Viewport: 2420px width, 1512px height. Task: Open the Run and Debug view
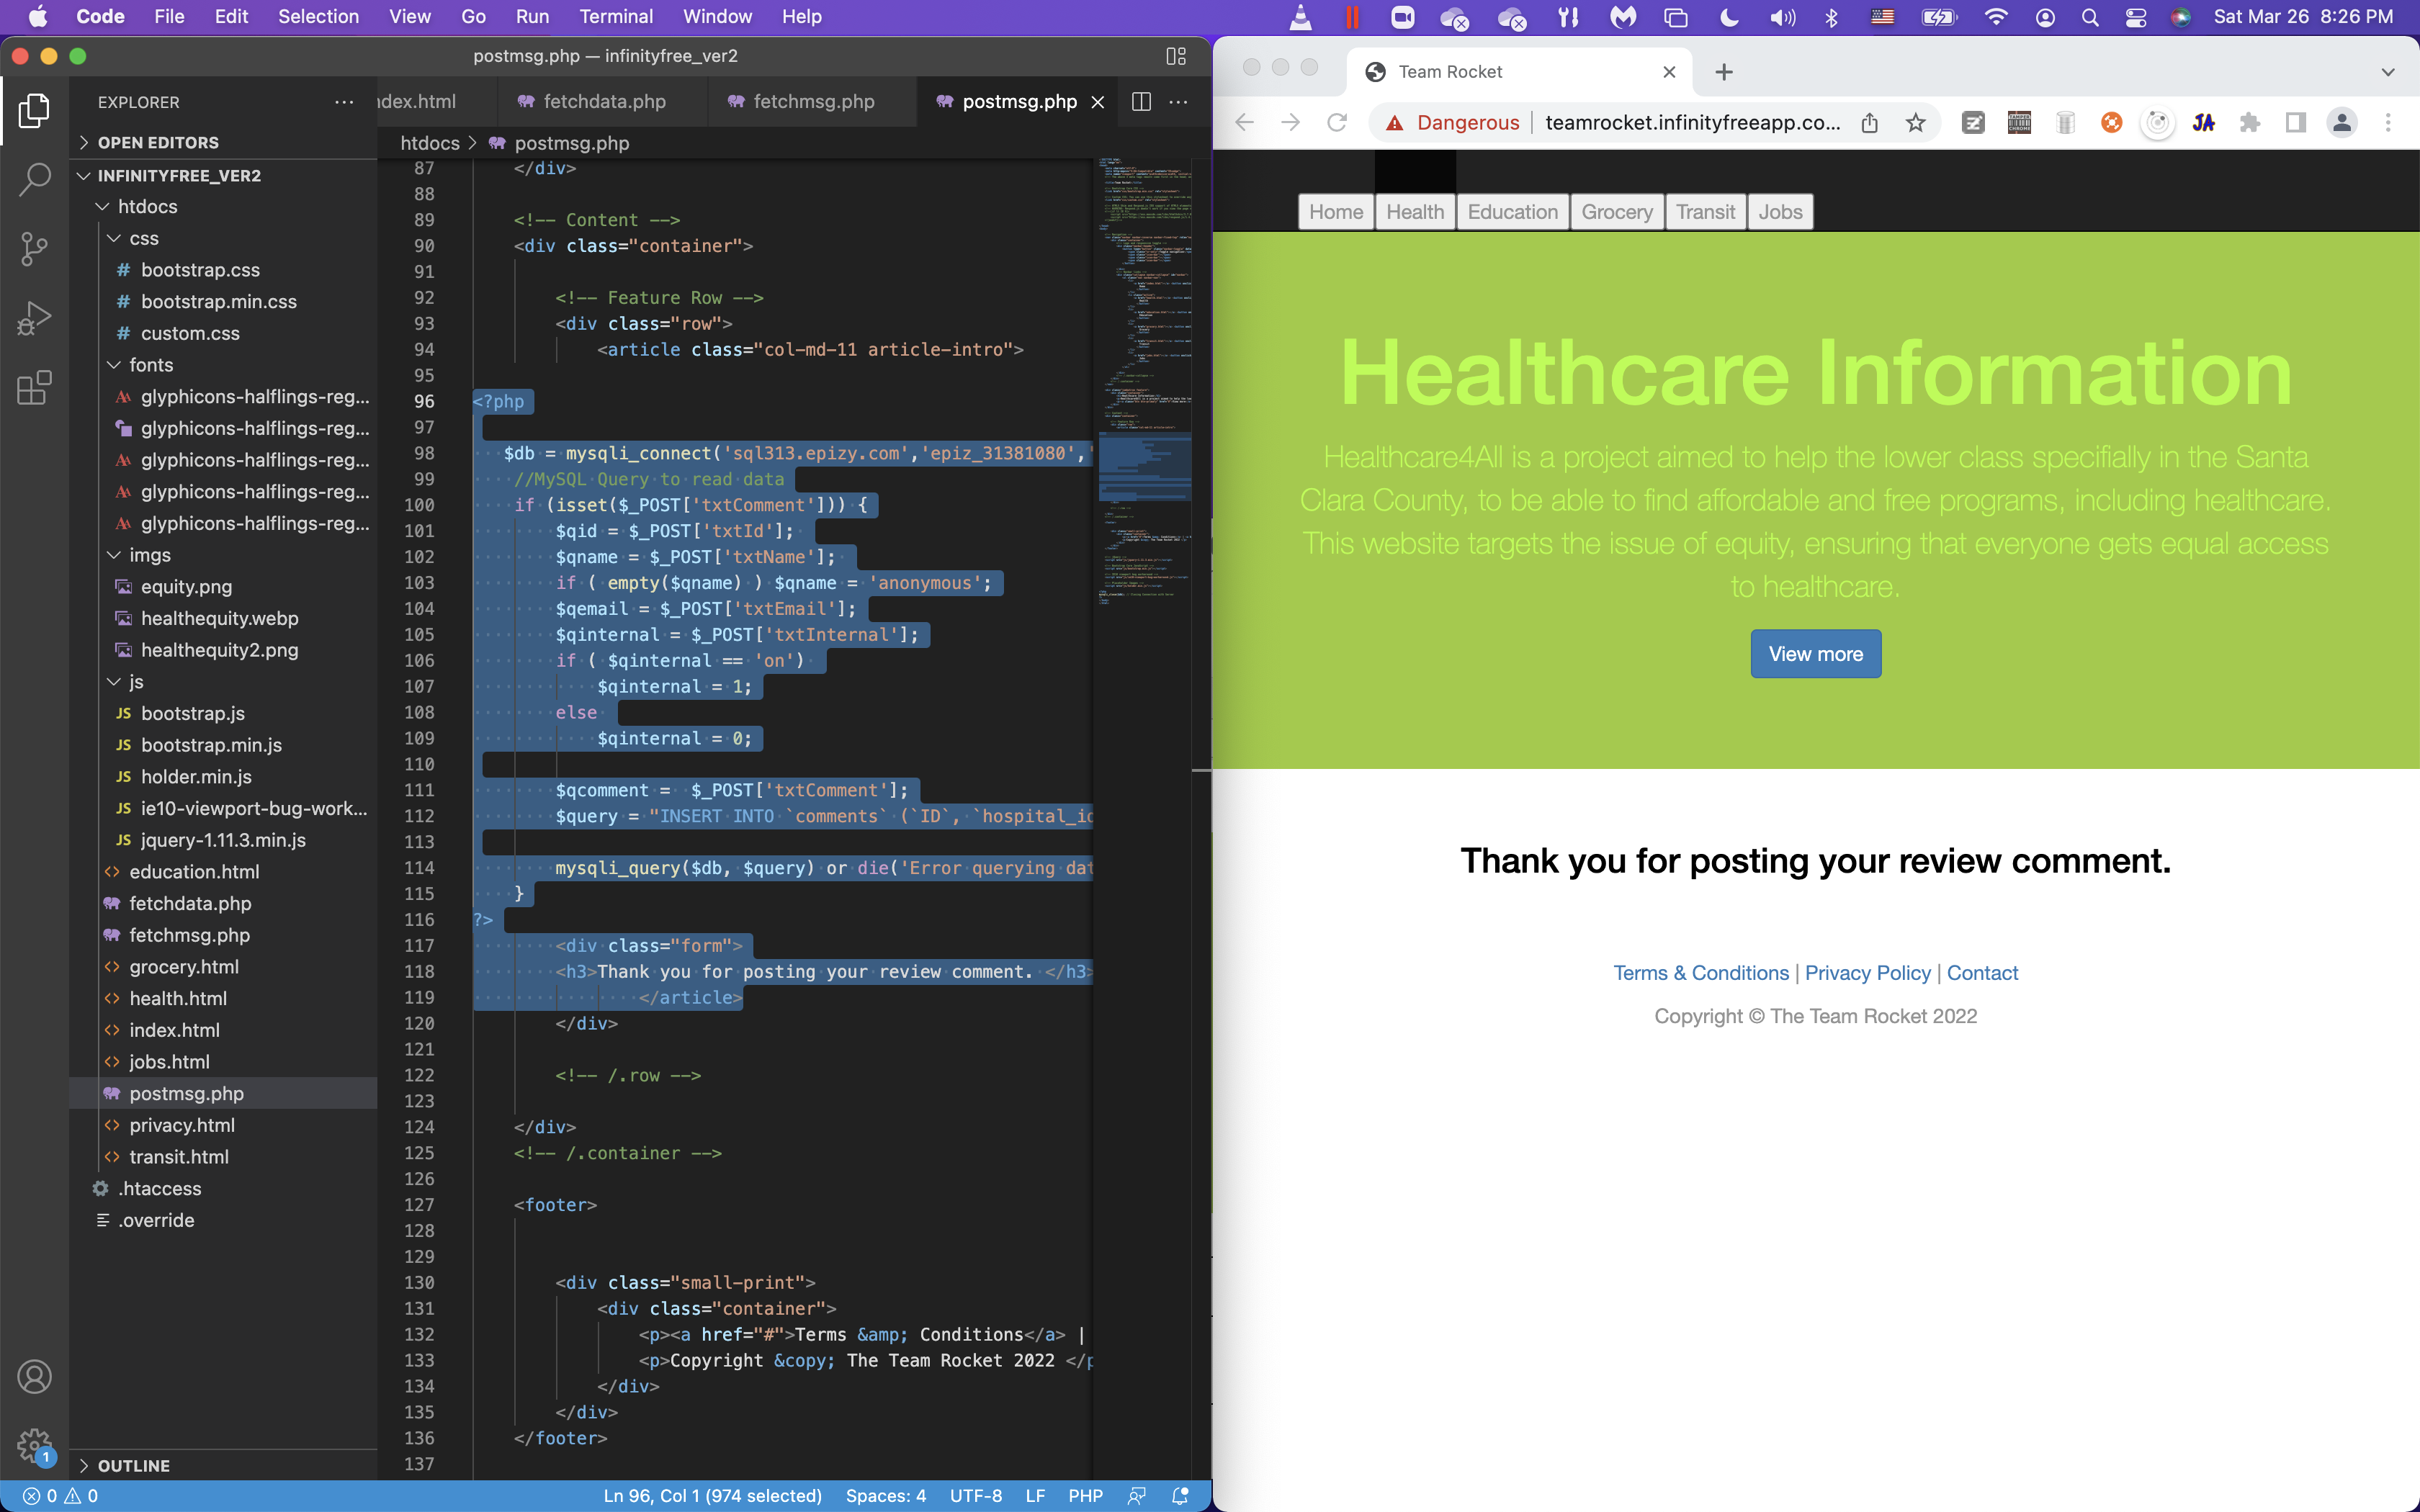point(34,318)
